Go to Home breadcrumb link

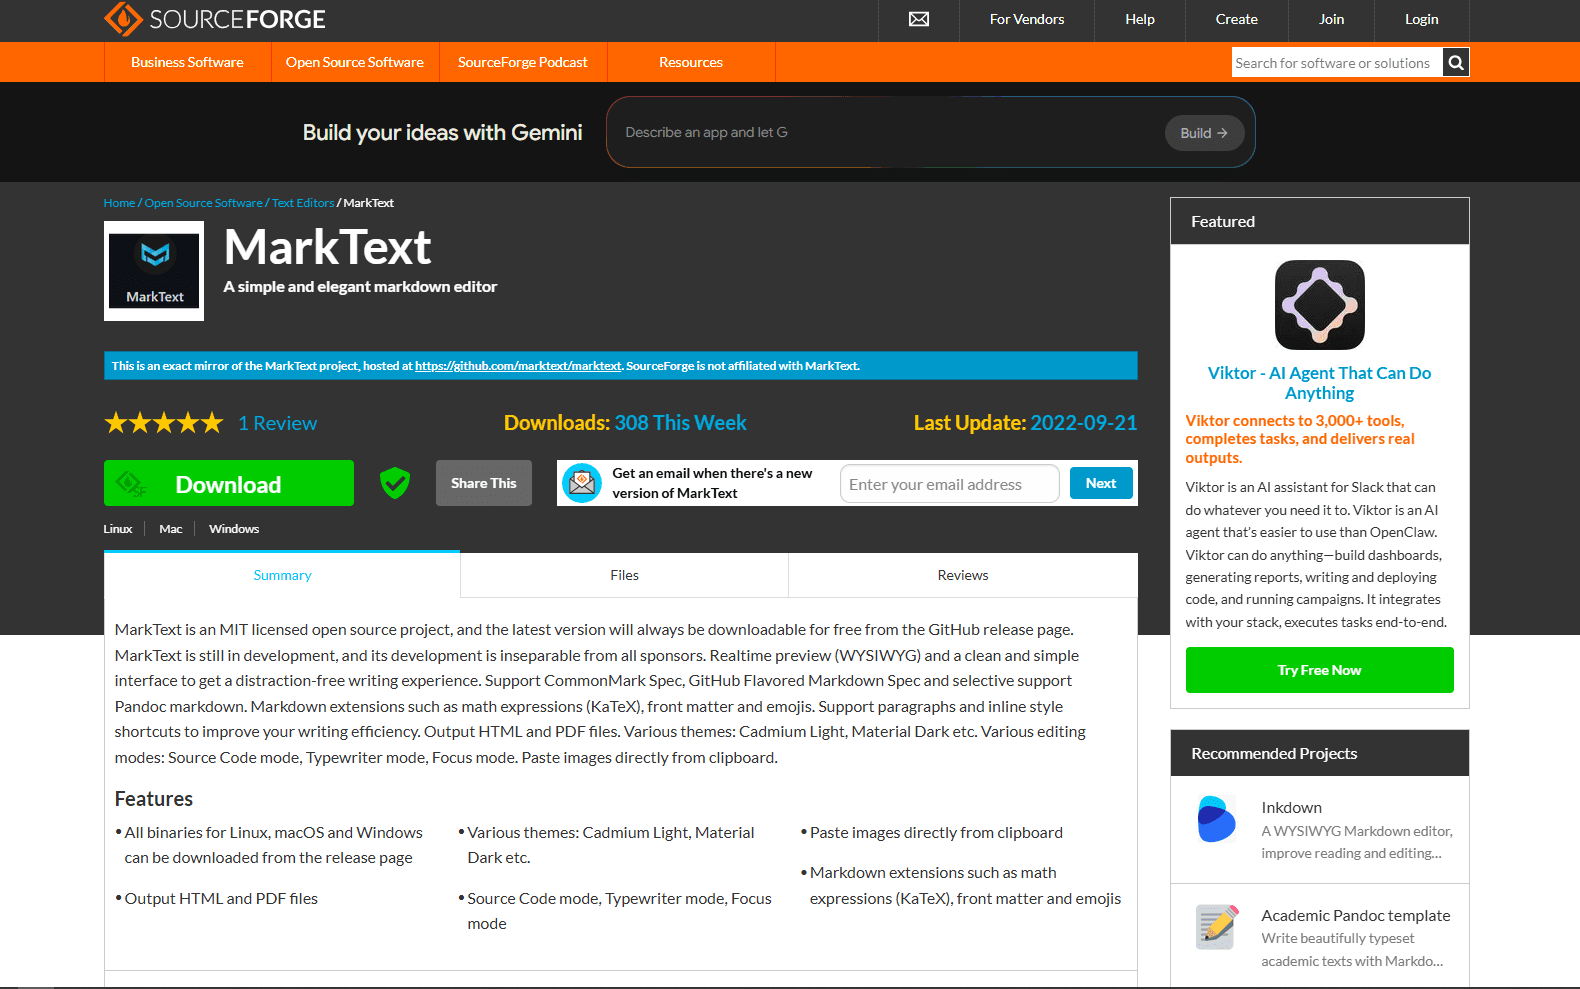coord(119,203)
